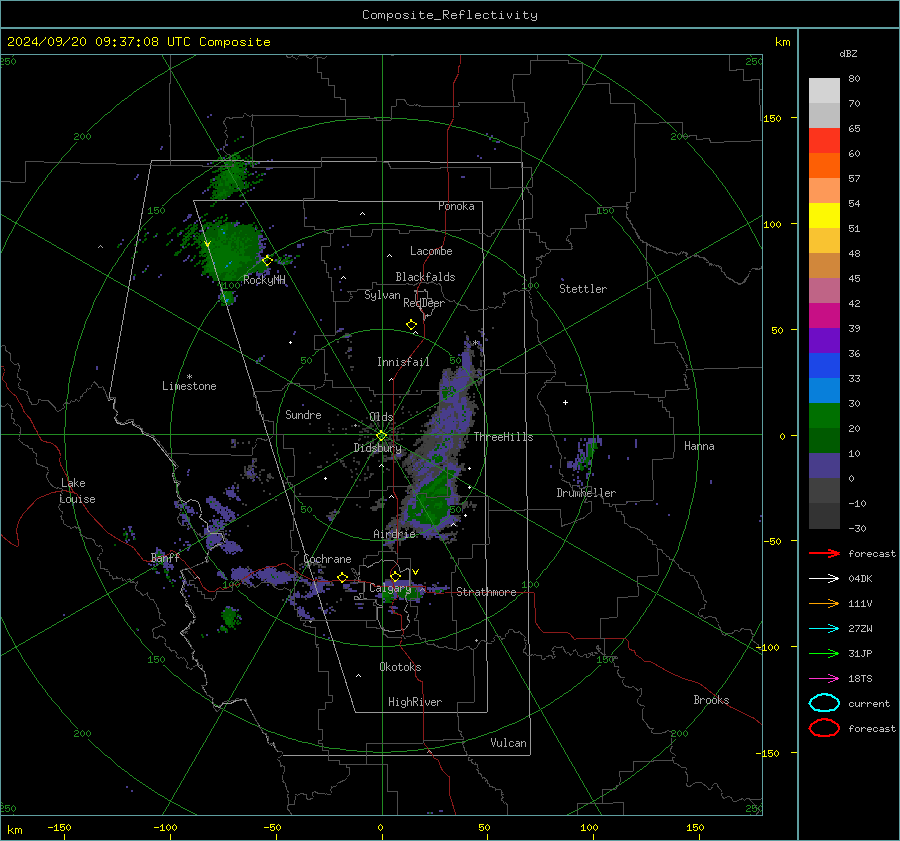The width and height of the screenshot is (900, 841).
Task: Click yellow diamond marker beside RockyMH
Action: (267, 261)
